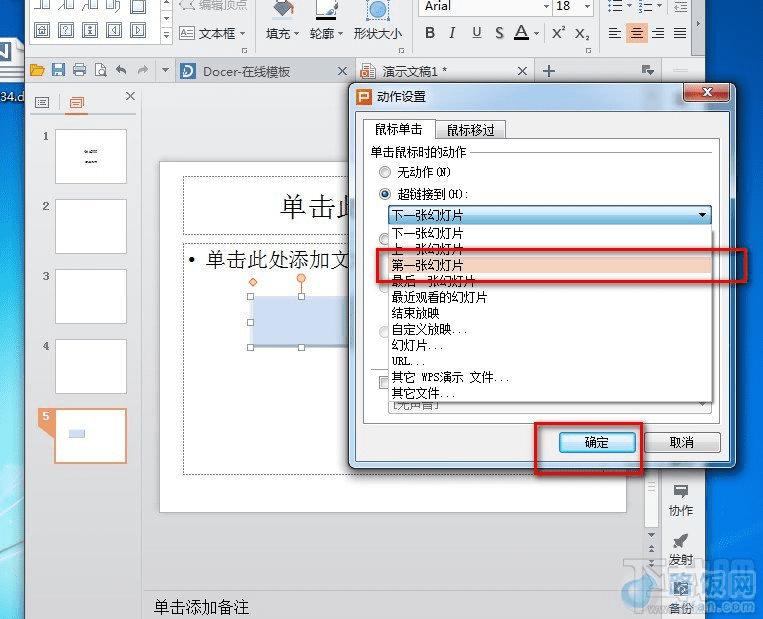Select the 超链接到 radio option
The image size is (763, 619).
(x=384, y=194)
